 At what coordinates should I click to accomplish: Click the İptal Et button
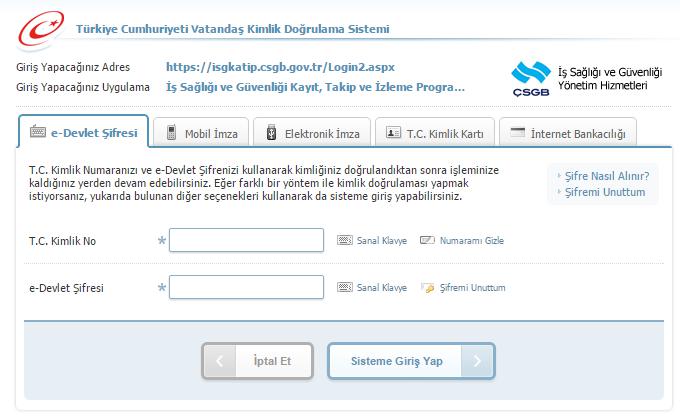[x=258, y=361]
